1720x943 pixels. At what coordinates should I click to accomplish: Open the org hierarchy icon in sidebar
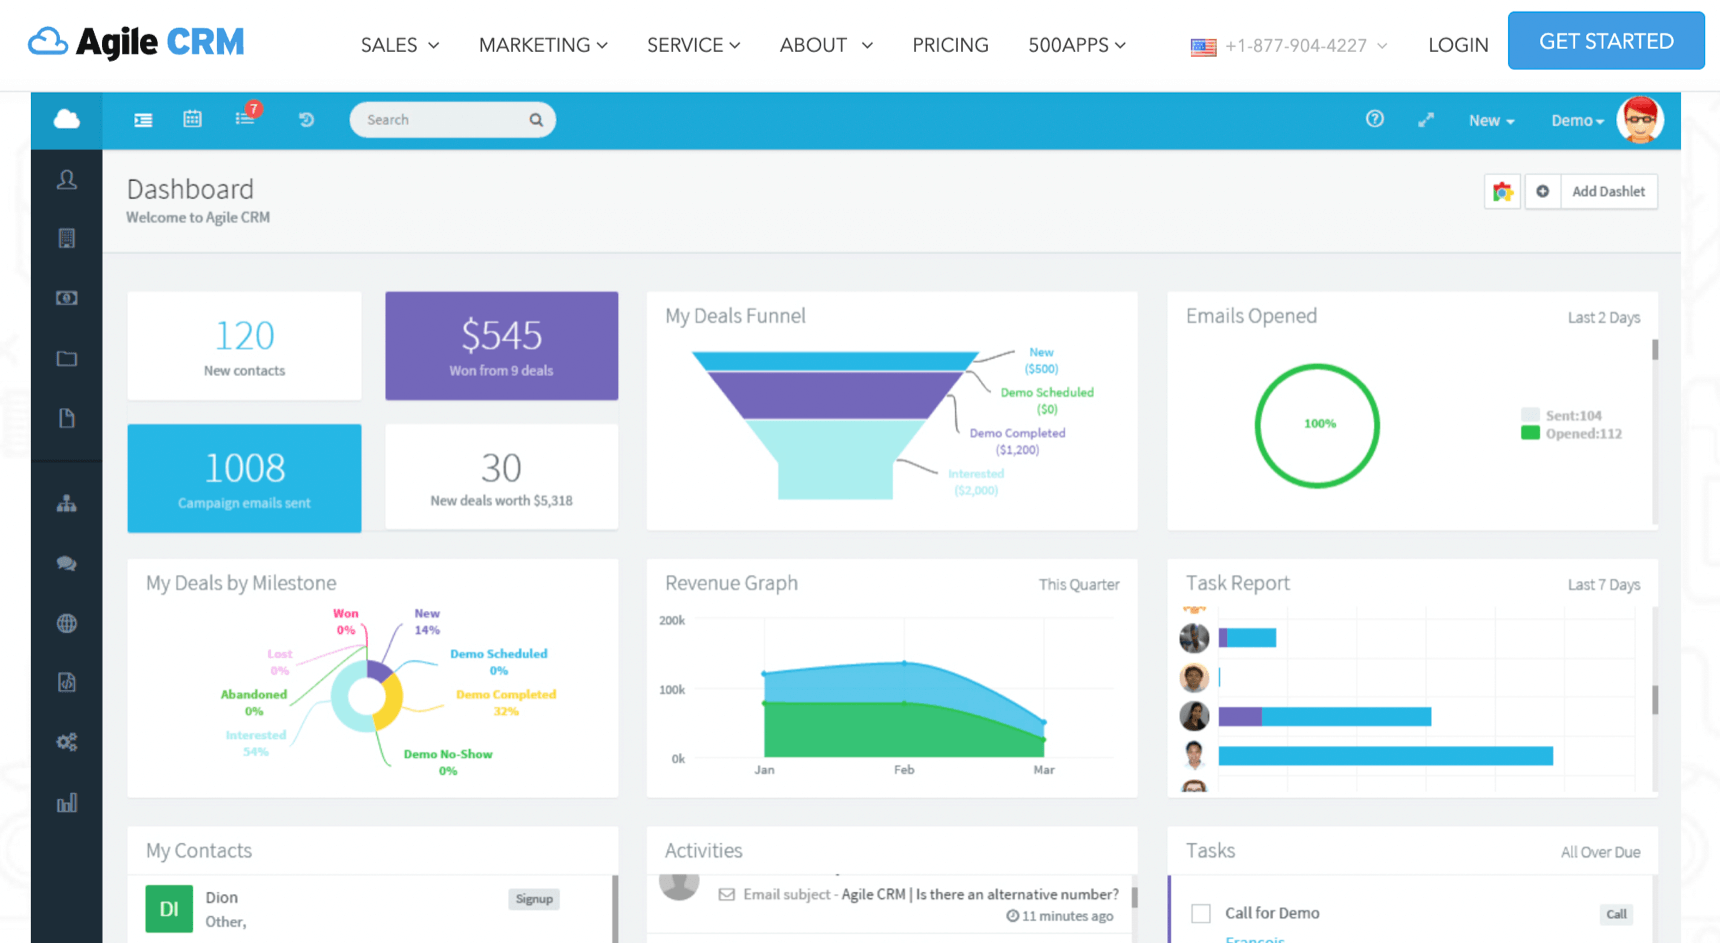click(x=67, y=504)
